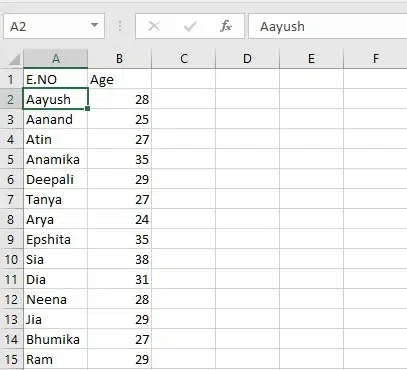
Task: Click the Name Box showing A2
Action: [x=54, y=26]
